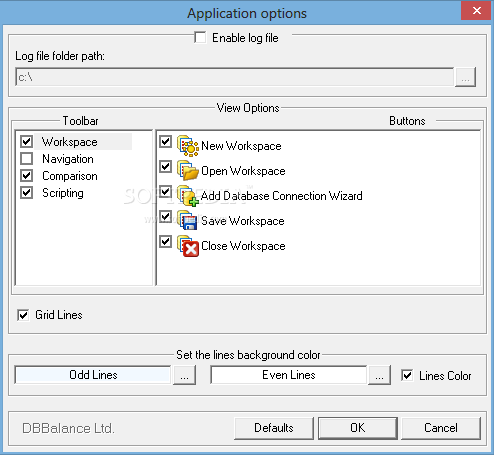The image size is (494, 455).
Task: Click the Even Lines color preview
Action: [288, 375]
